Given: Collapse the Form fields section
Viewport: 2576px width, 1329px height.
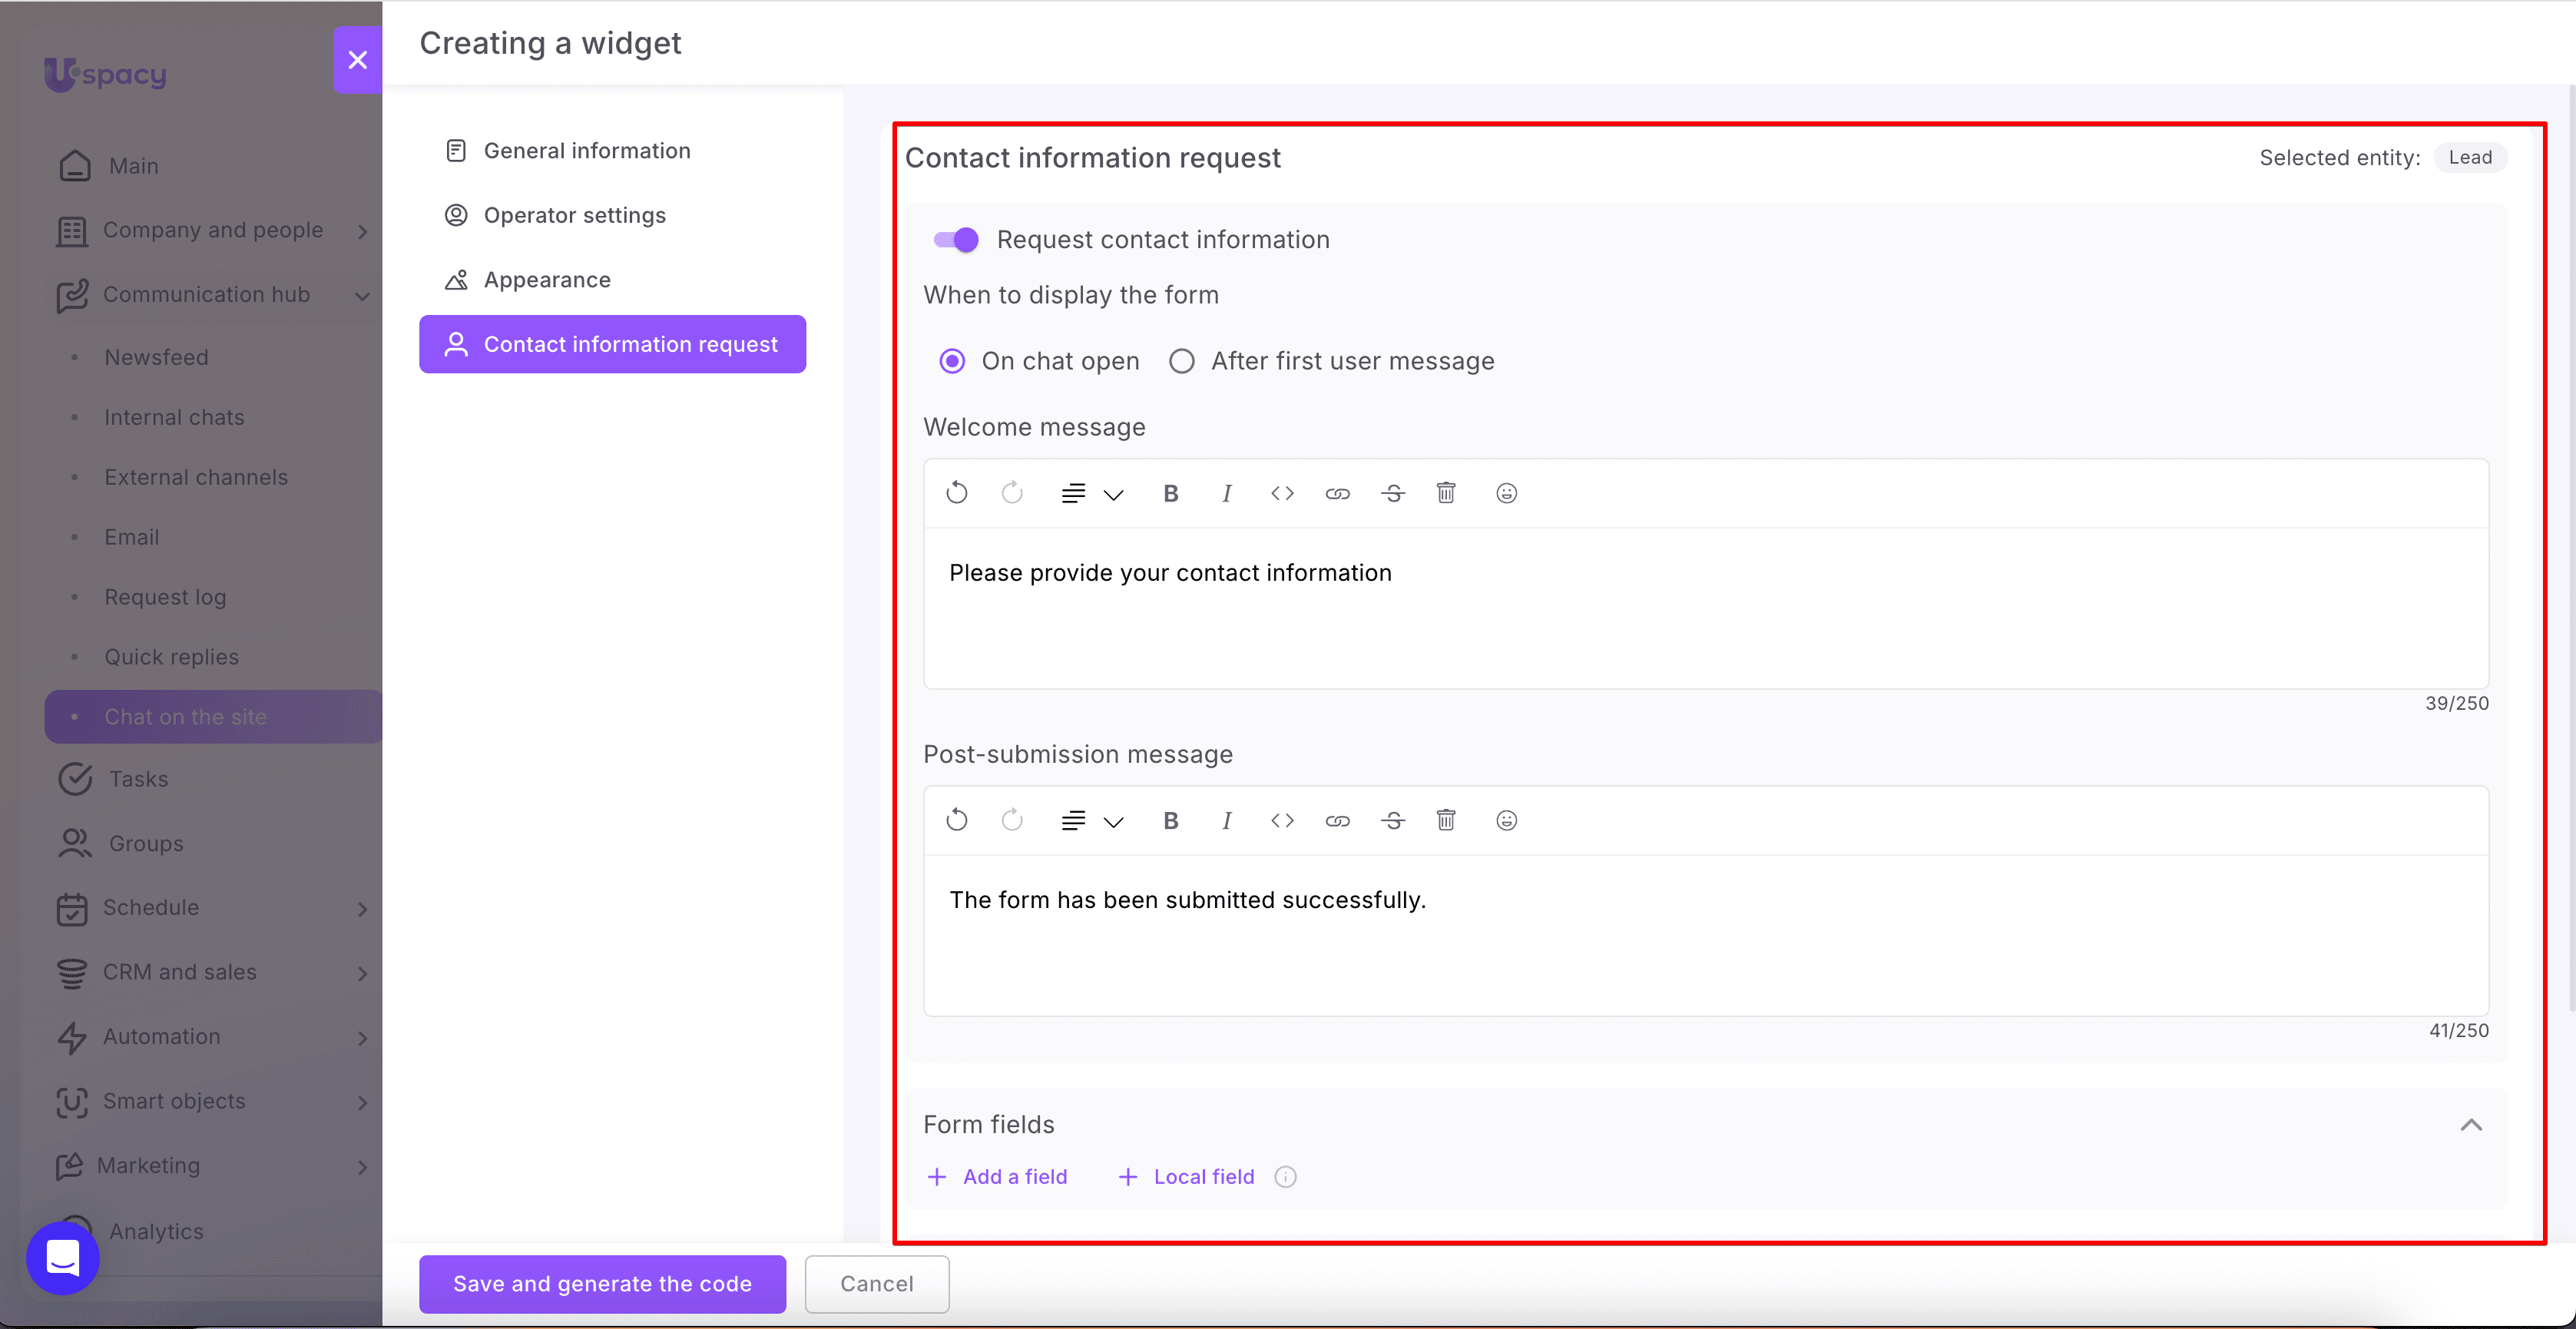Looking at the screenshot, I should tap(2471, 1125).
